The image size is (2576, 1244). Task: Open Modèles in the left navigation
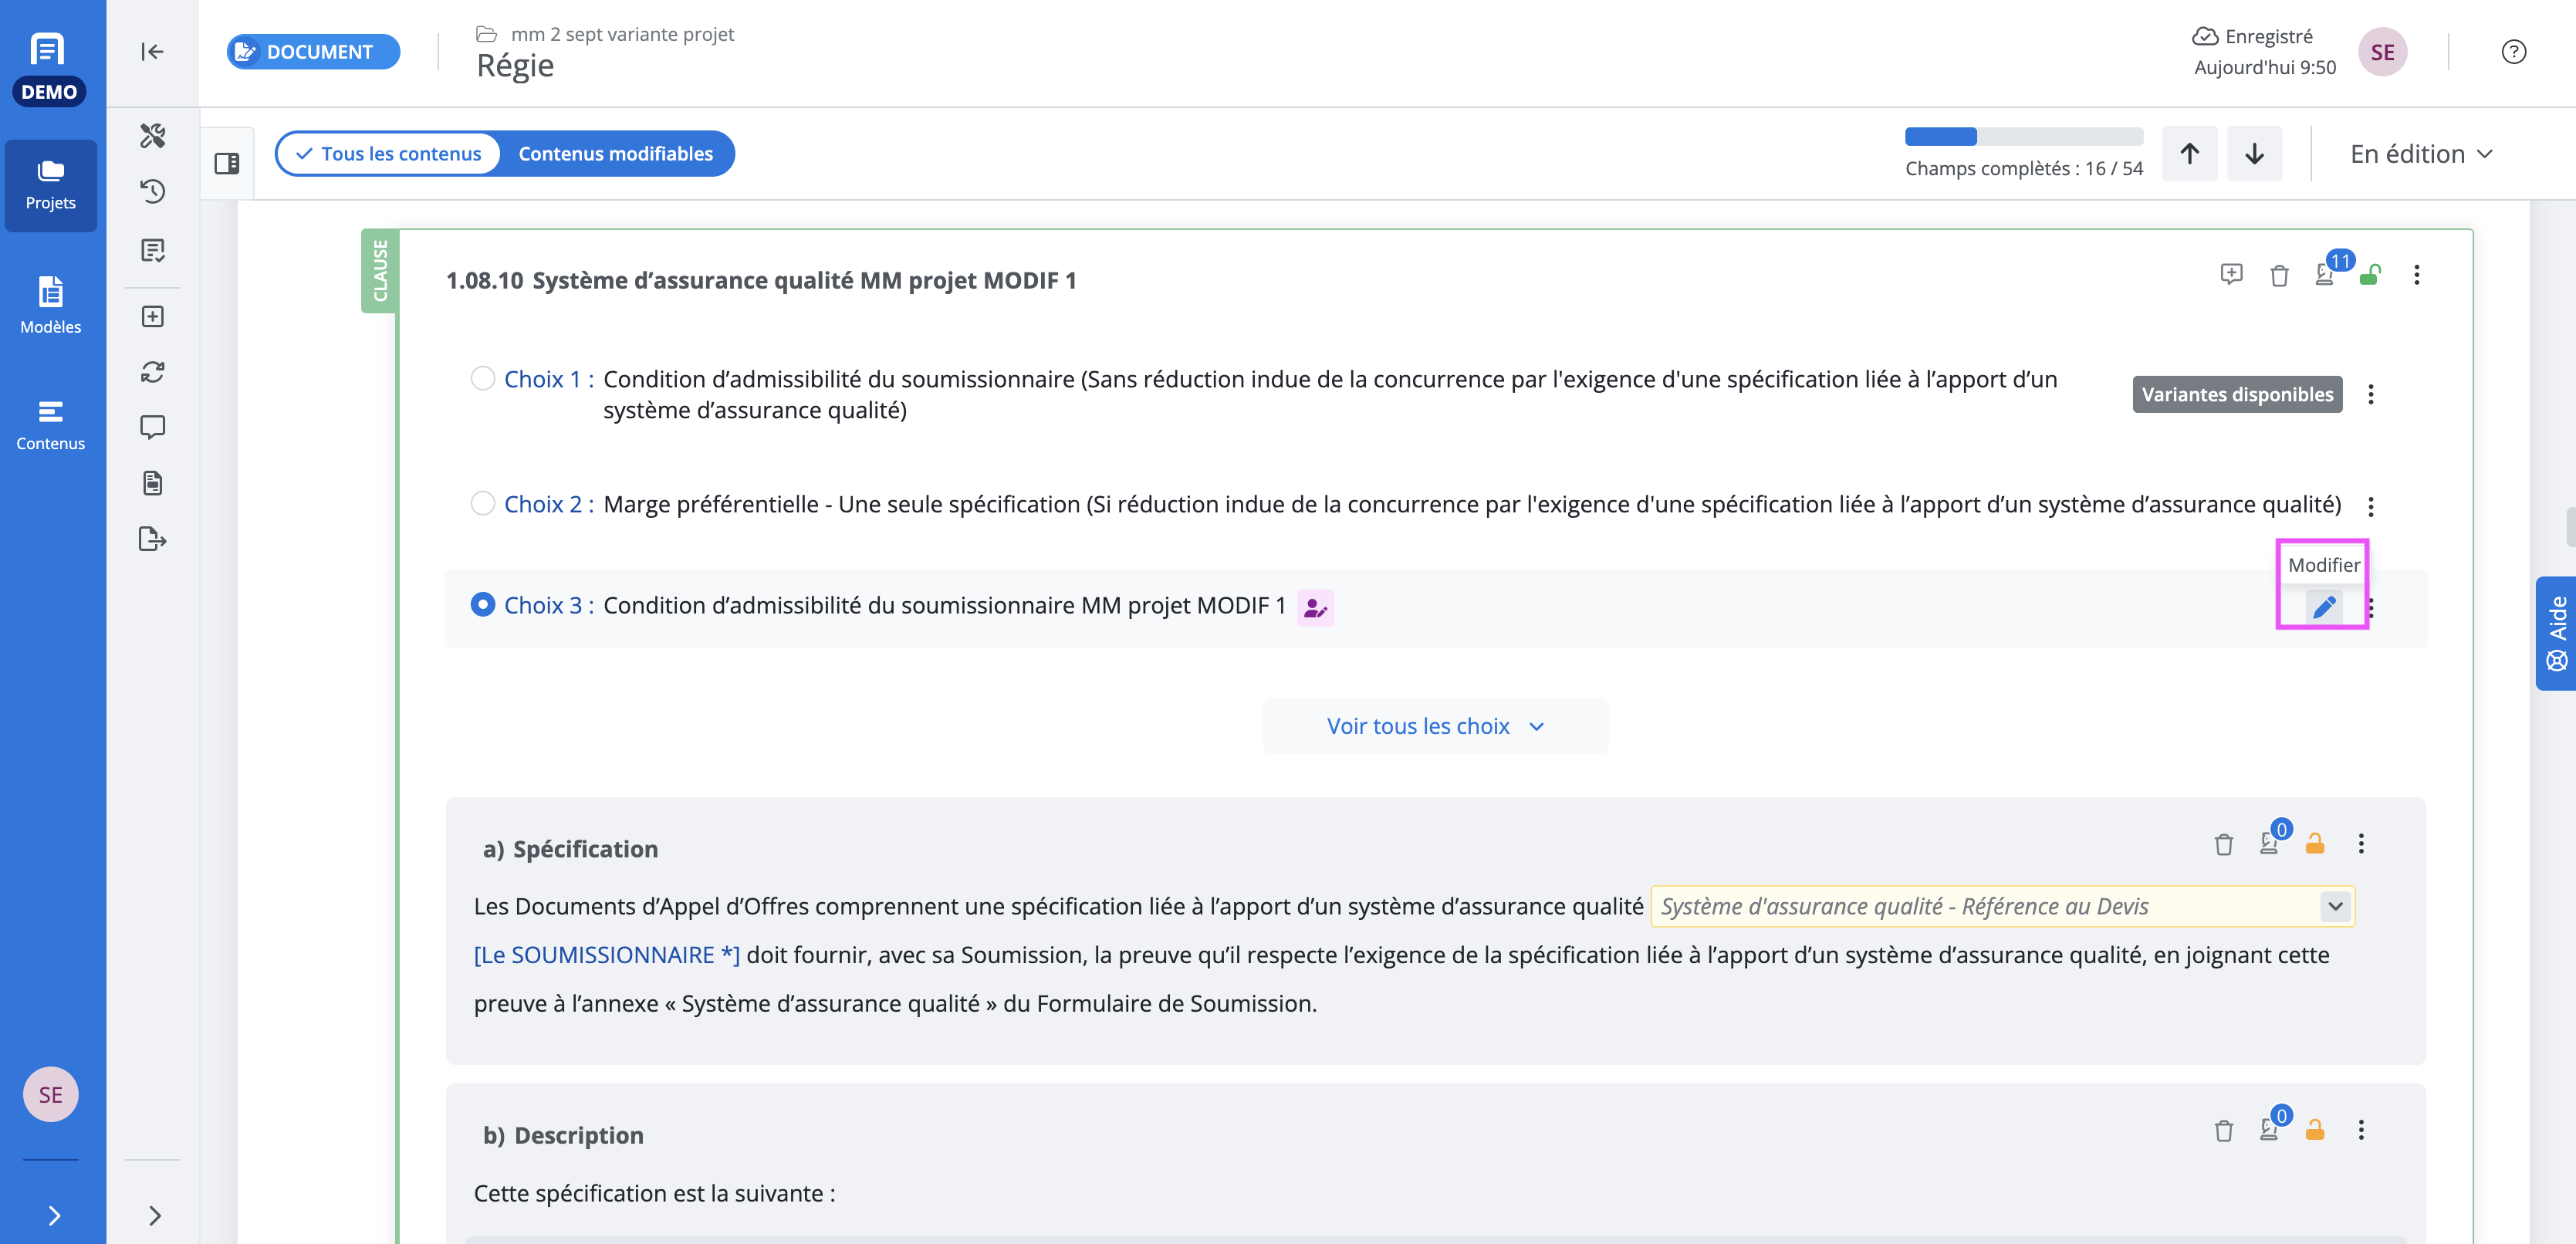pyautogui.click(x=51, y=305)
